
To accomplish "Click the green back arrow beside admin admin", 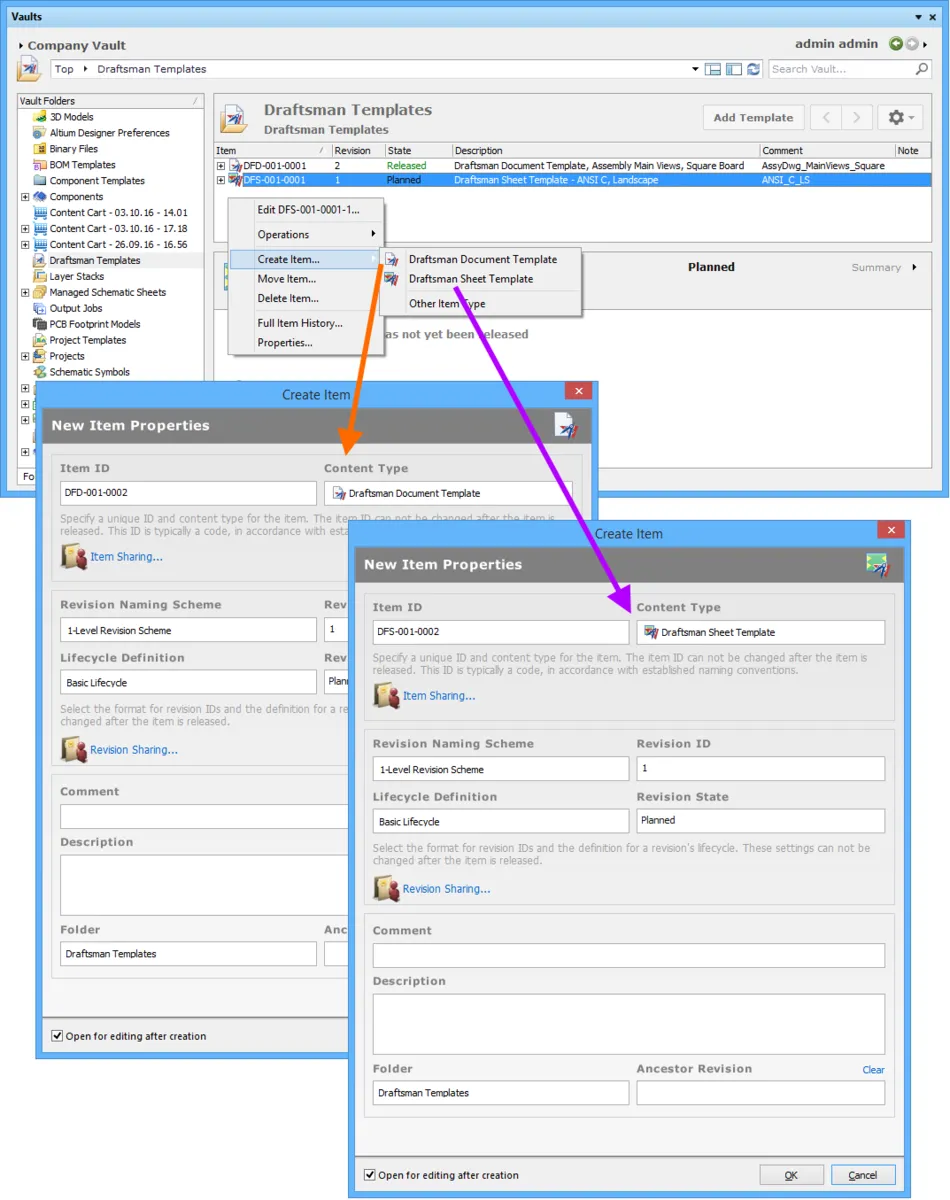I will pyautogui.click(x=896, y=44).
